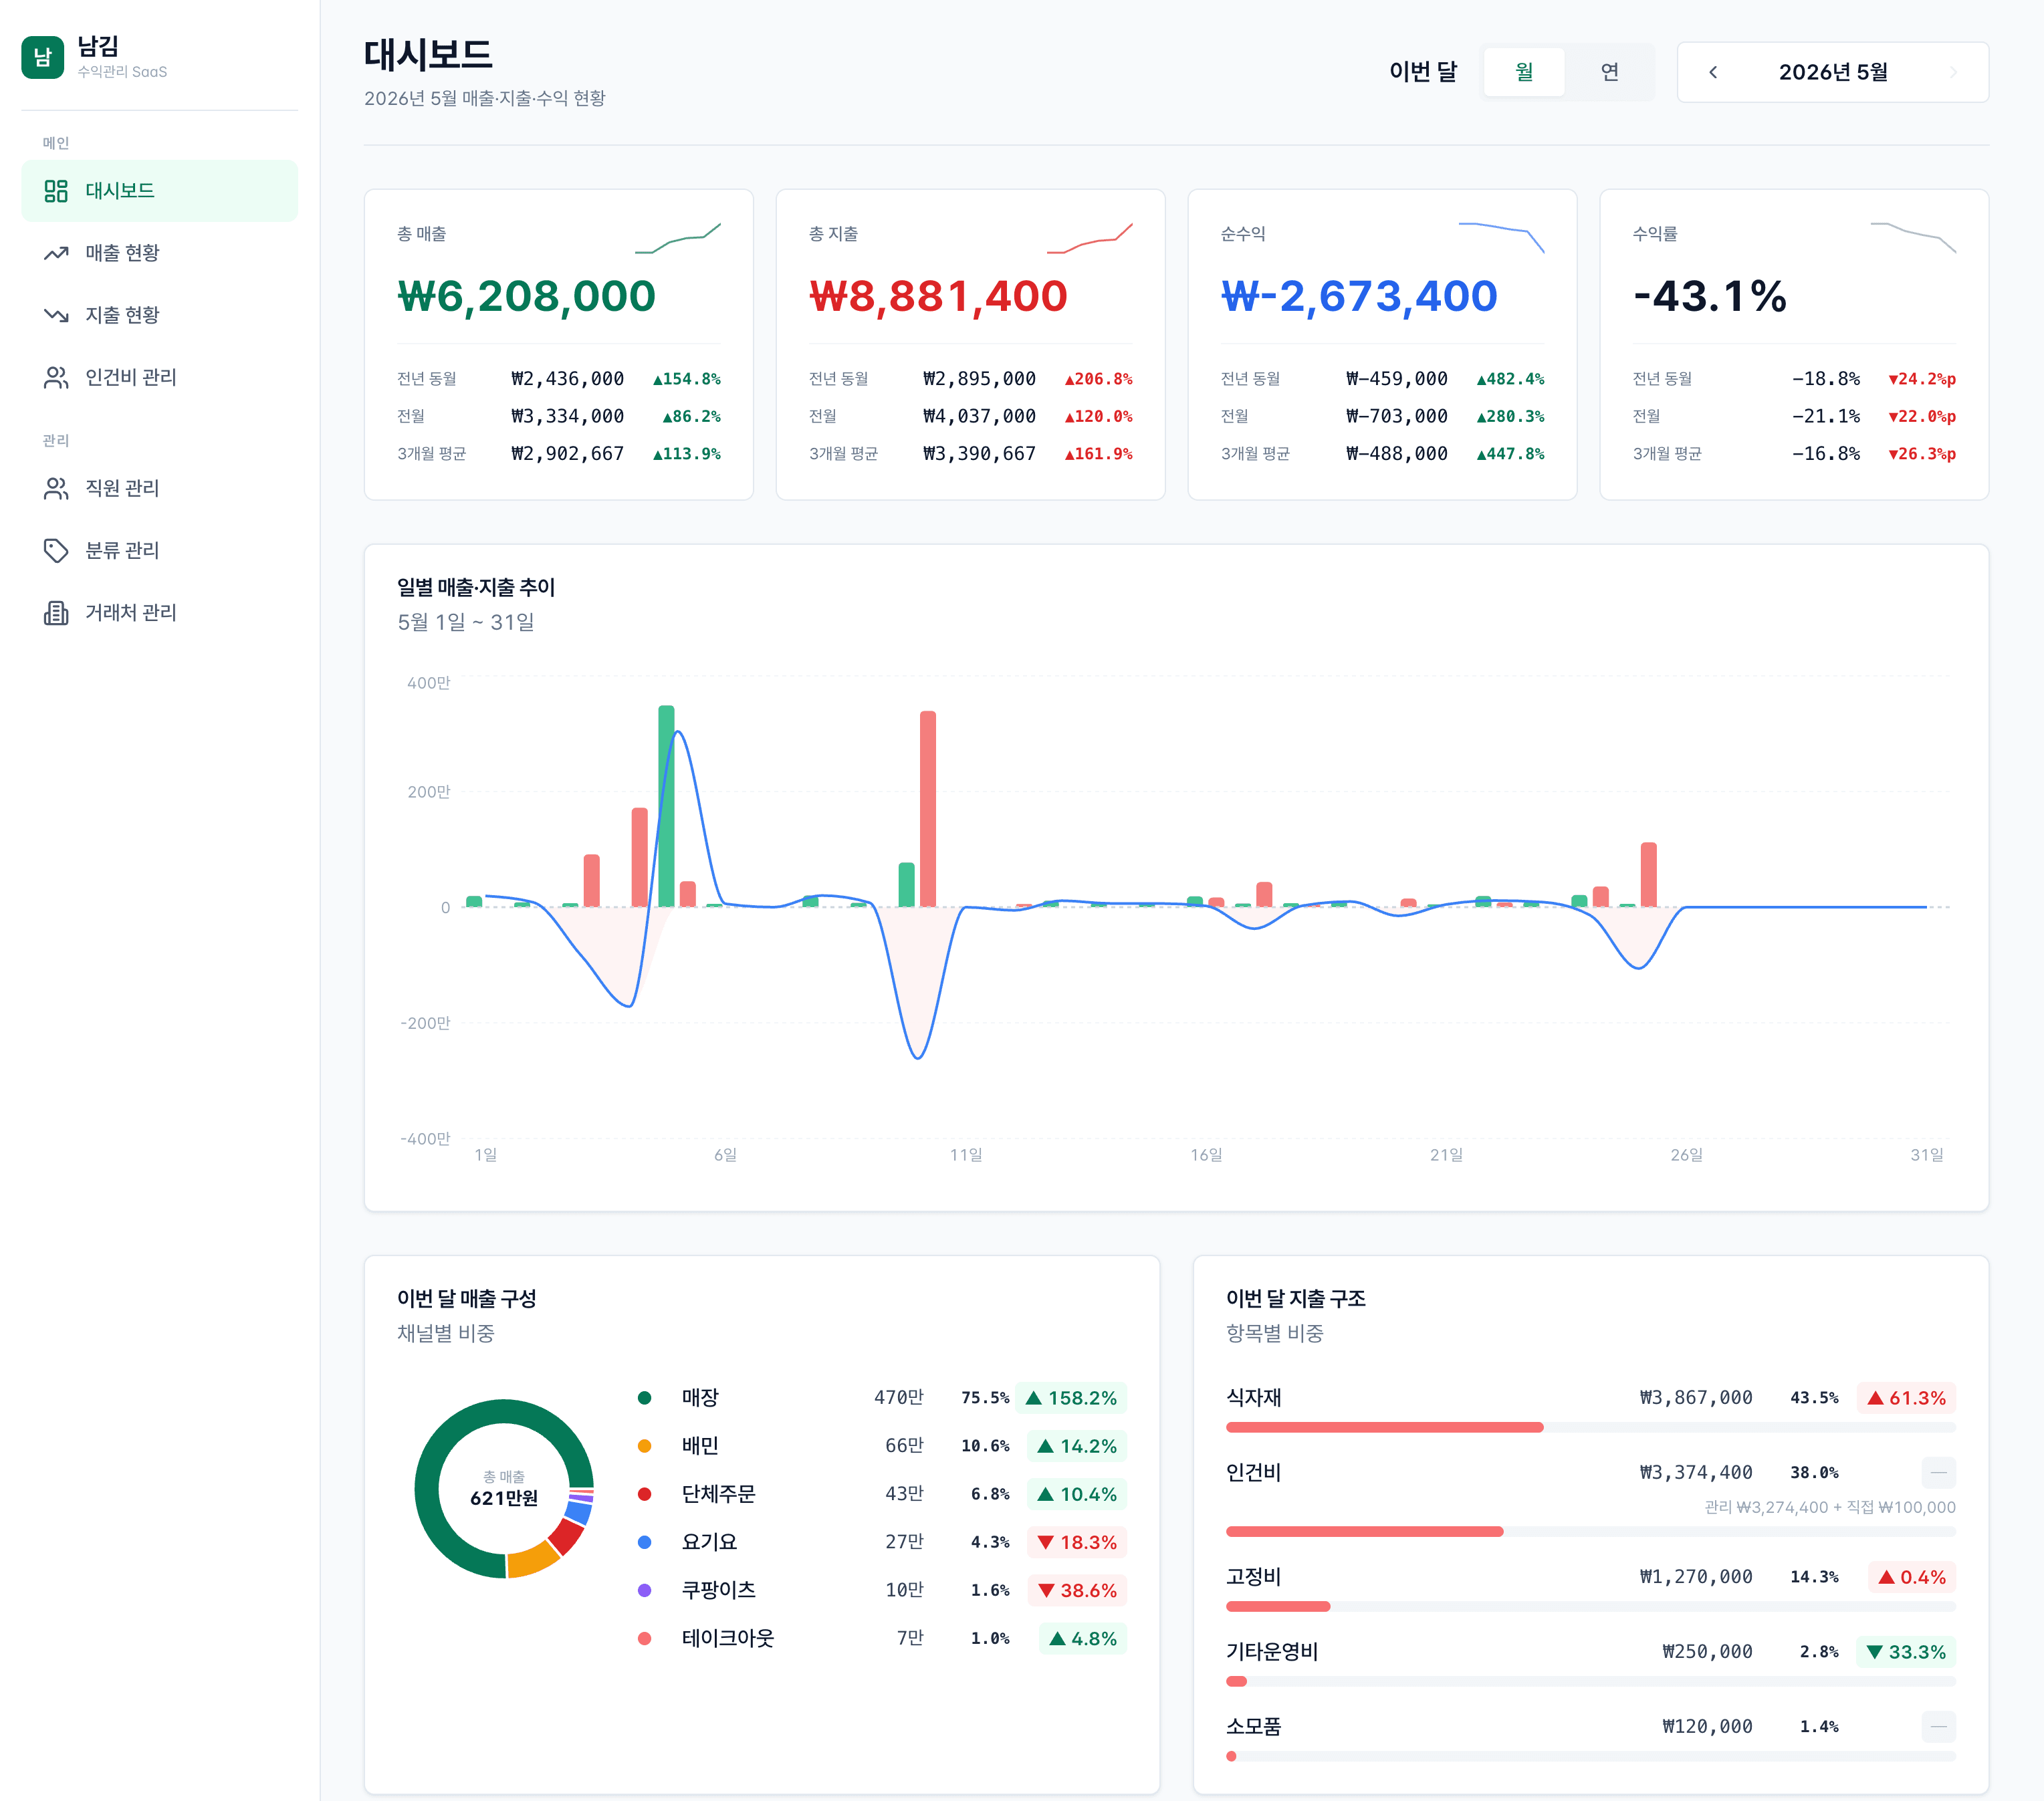
Task: Open 분류 관리 menu item
Action: [159, 550]
